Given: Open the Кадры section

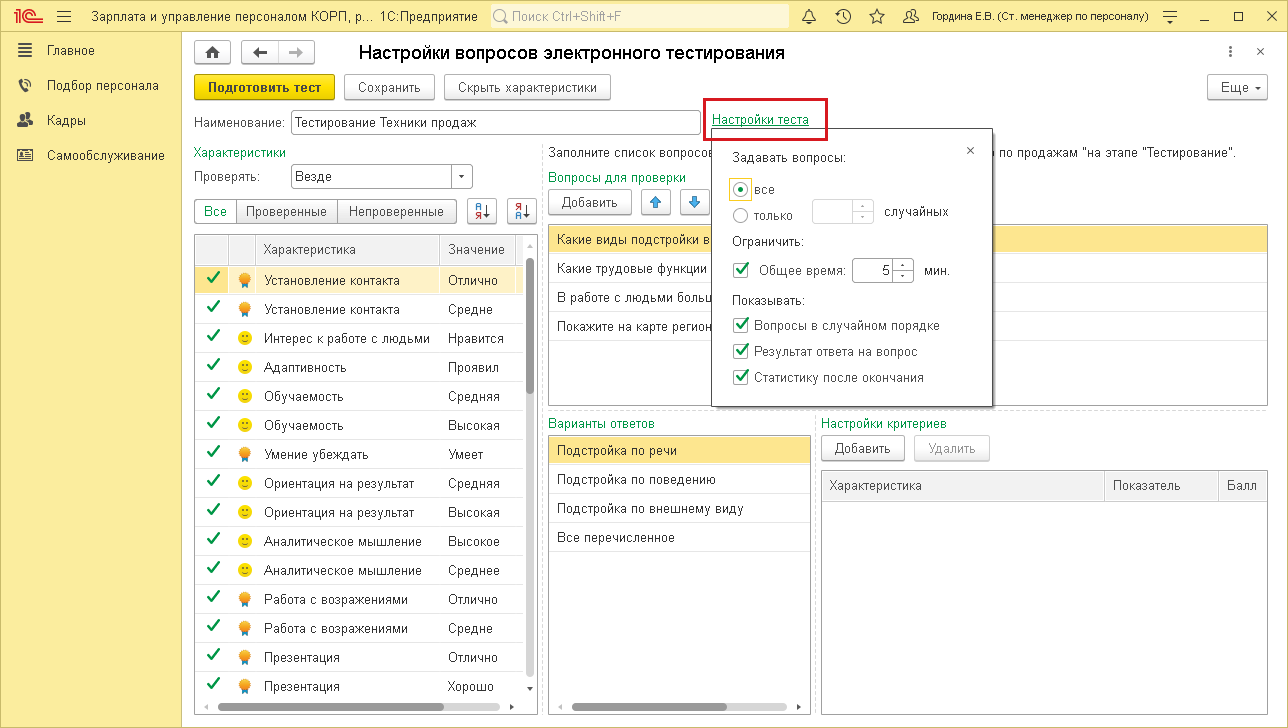Looking at the screenshot, I should point(66,121).
